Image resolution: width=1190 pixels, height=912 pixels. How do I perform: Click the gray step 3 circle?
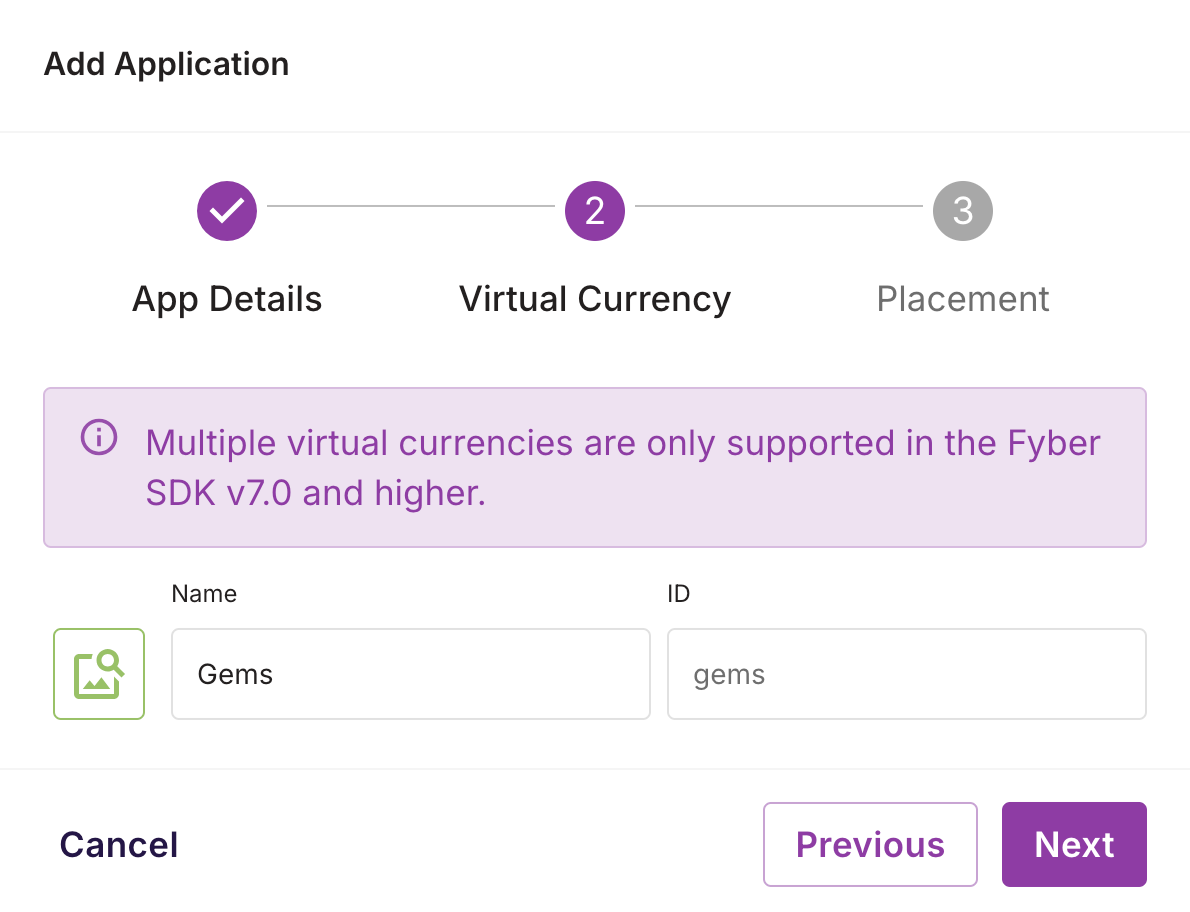click(962, 210)
